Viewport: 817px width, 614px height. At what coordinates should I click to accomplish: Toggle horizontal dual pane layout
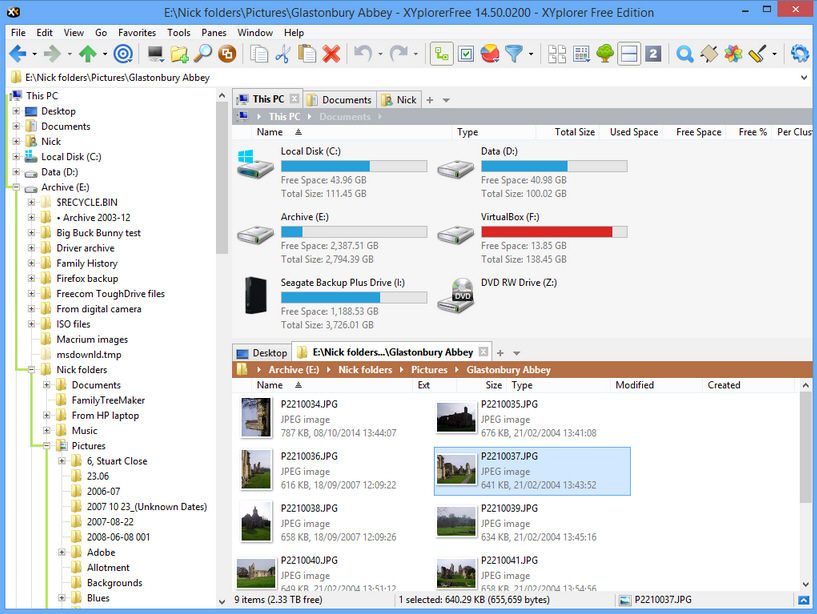tap(626, 53)
